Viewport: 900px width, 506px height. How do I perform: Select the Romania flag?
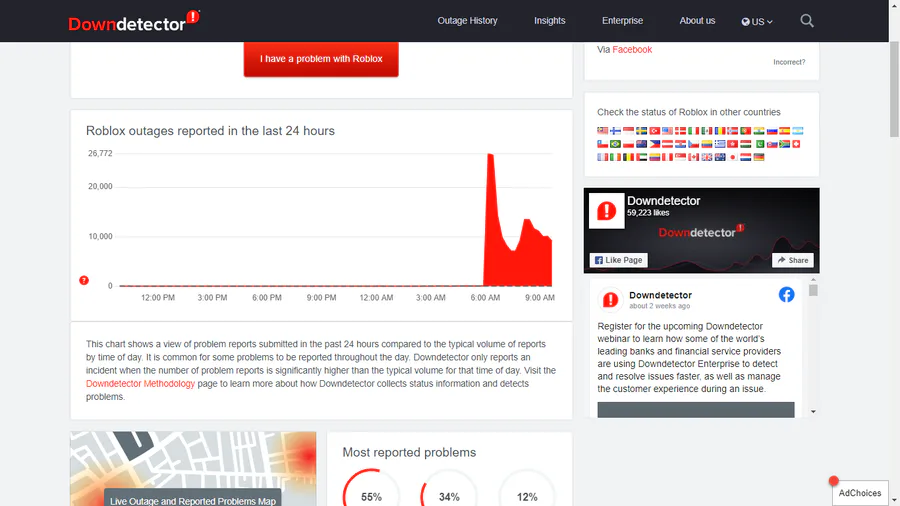(x=720, y=131)
